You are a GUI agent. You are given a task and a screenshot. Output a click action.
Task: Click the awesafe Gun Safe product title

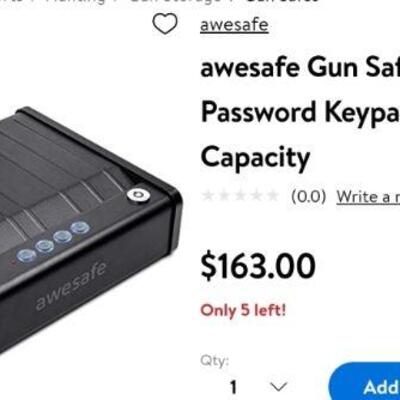(x=300, y=112)
